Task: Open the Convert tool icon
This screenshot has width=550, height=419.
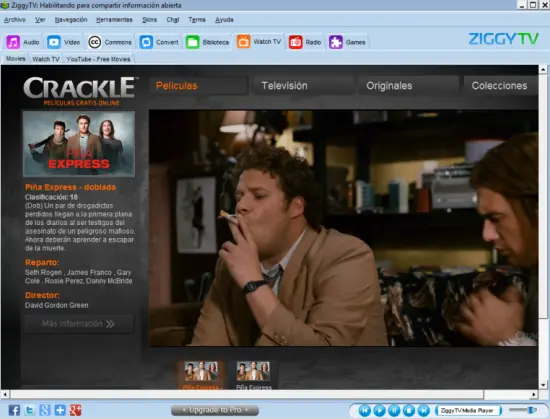Action: (x=146, y=42)
